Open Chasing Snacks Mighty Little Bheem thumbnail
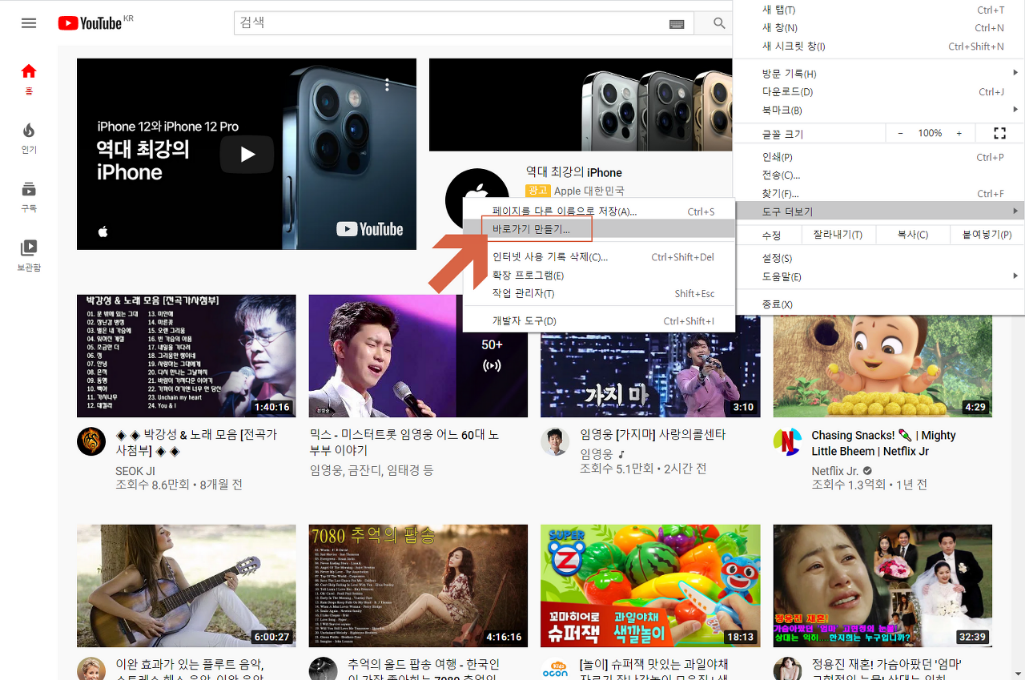The height and width of the screenshot is (680, 1025). point(882,367)
